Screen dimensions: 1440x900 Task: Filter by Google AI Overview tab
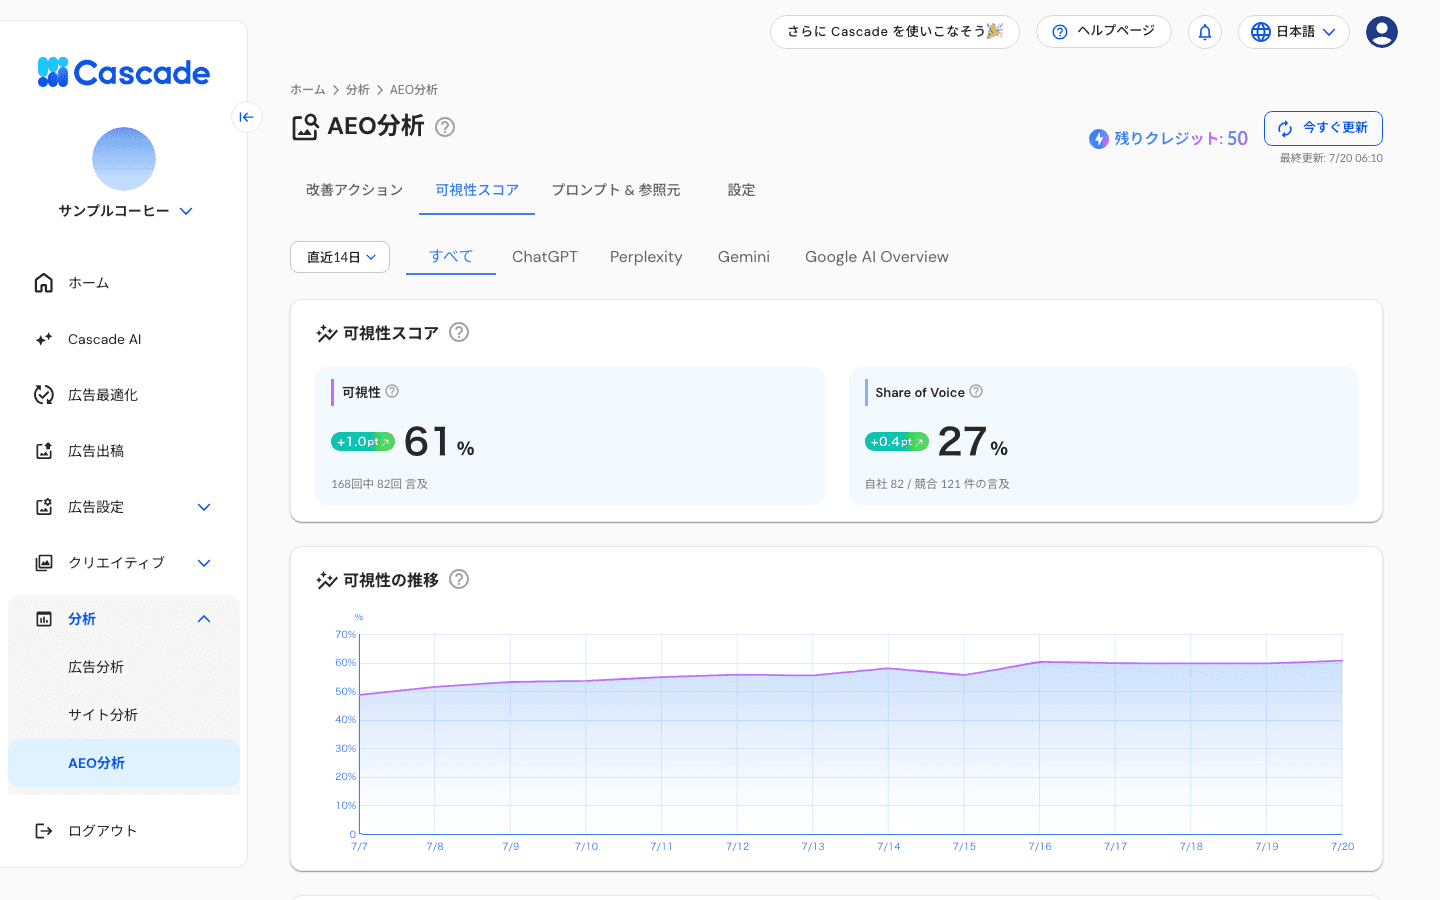click(877, 257)
